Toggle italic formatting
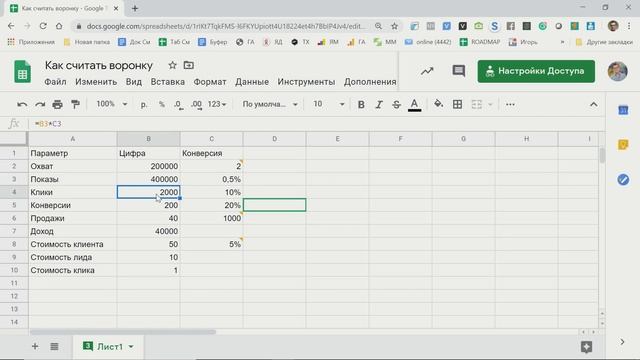 pos(379,104)
